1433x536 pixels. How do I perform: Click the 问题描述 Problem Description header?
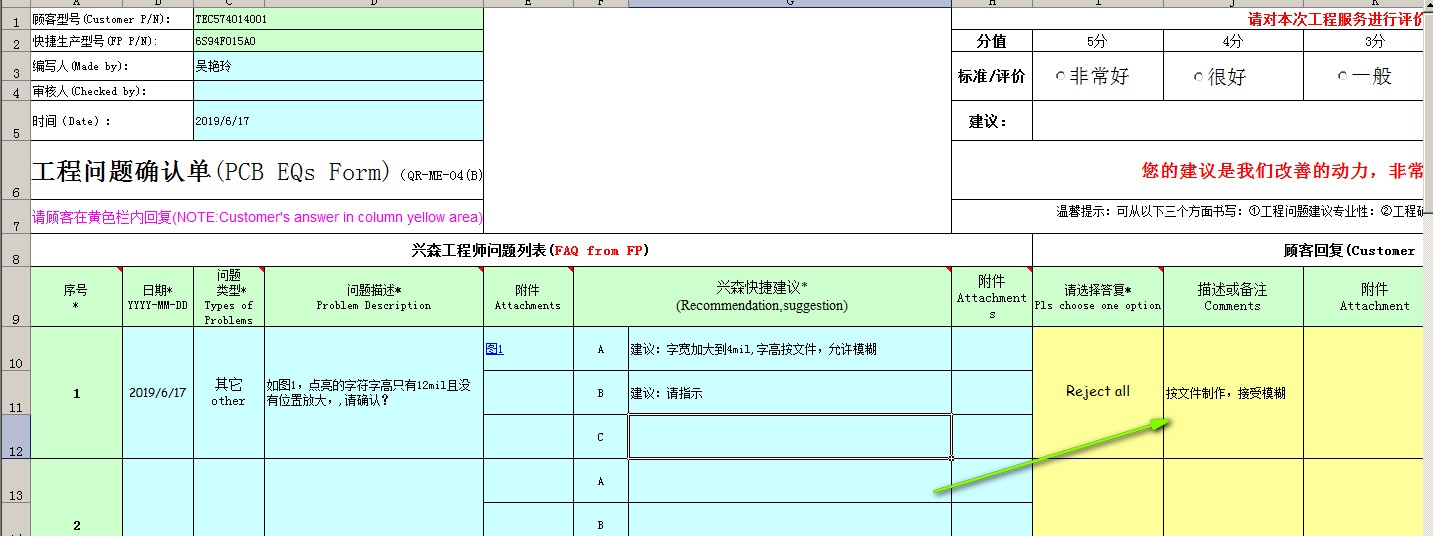(373, 296)
